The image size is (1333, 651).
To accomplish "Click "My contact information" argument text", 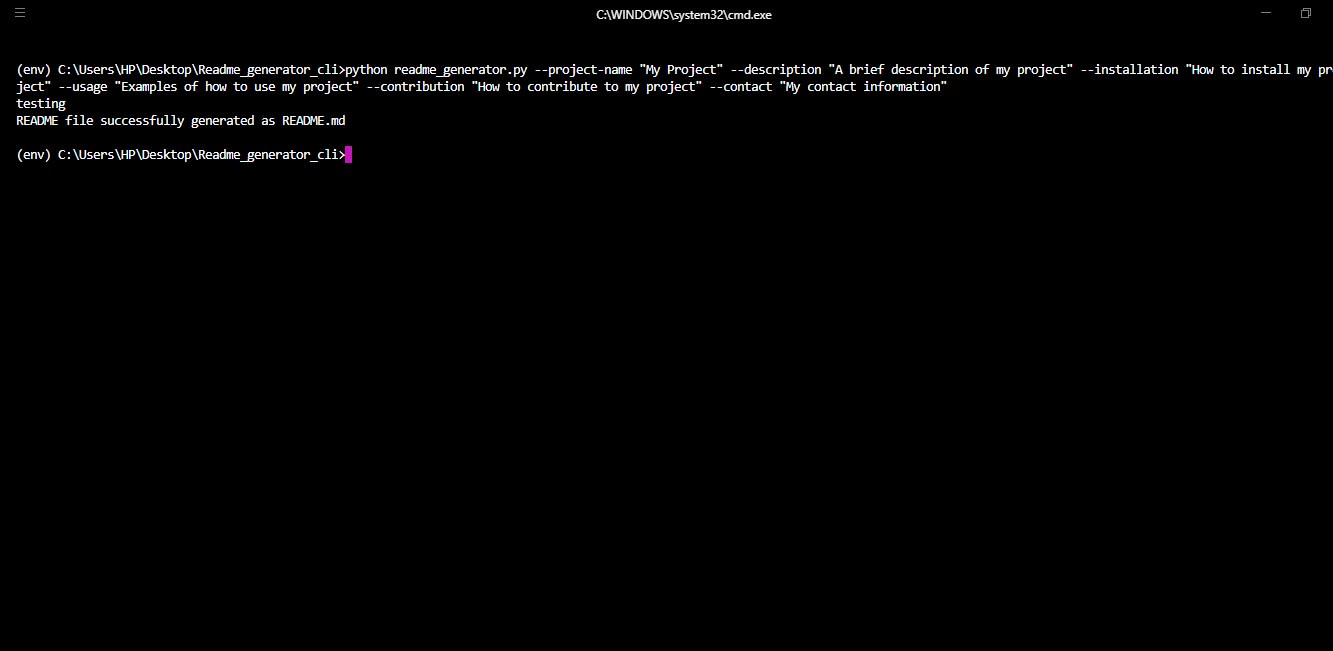I will point(863,87).
